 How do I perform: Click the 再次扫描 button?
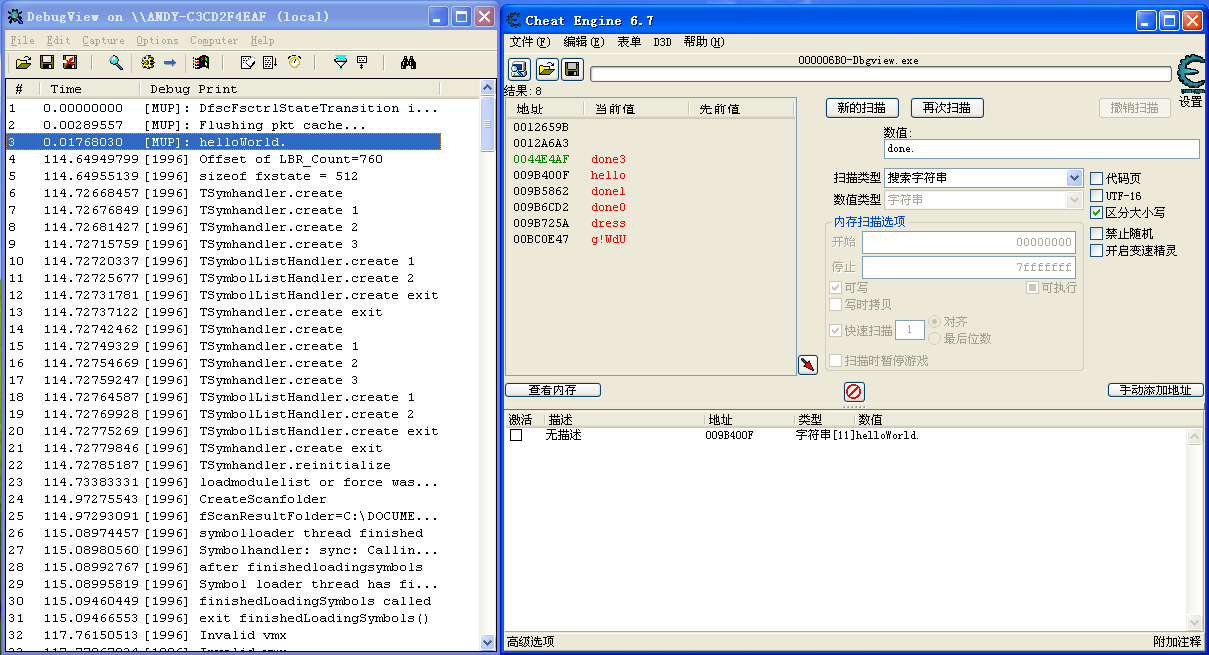coord(947,107)
